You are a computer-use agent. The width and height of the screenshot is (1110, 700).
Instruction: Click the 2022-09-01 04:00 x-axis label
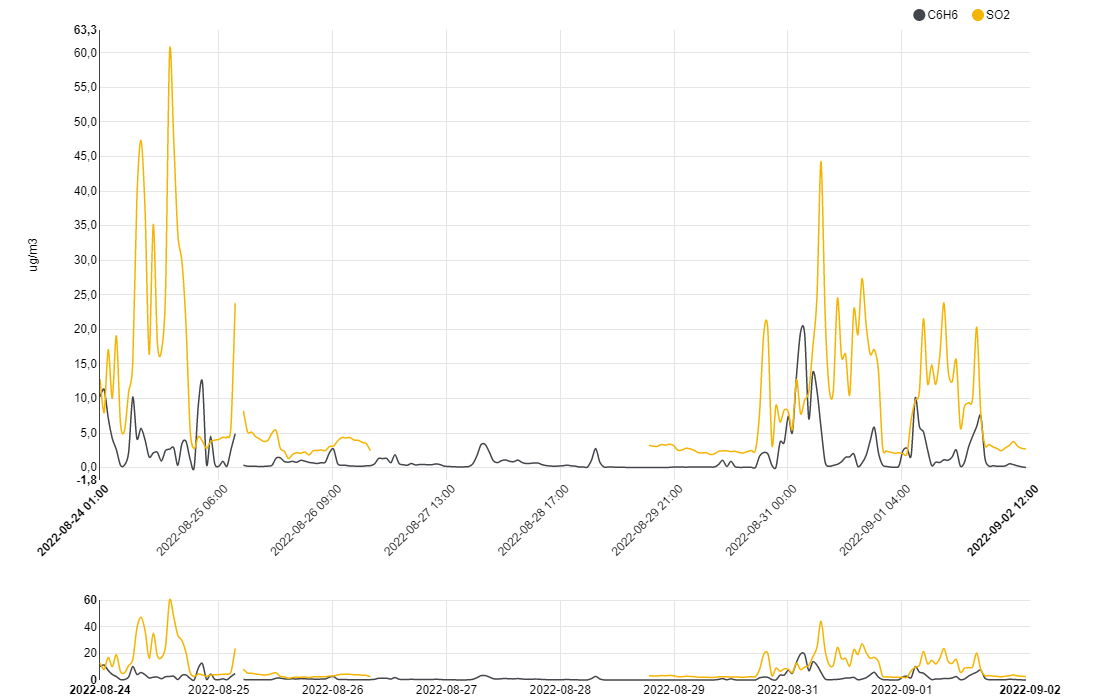[876, 520]
